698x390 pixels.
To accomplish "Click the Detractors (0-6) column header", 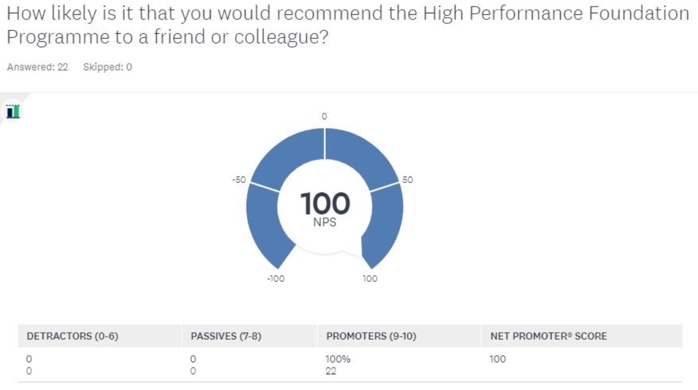I will click(73, 336).
